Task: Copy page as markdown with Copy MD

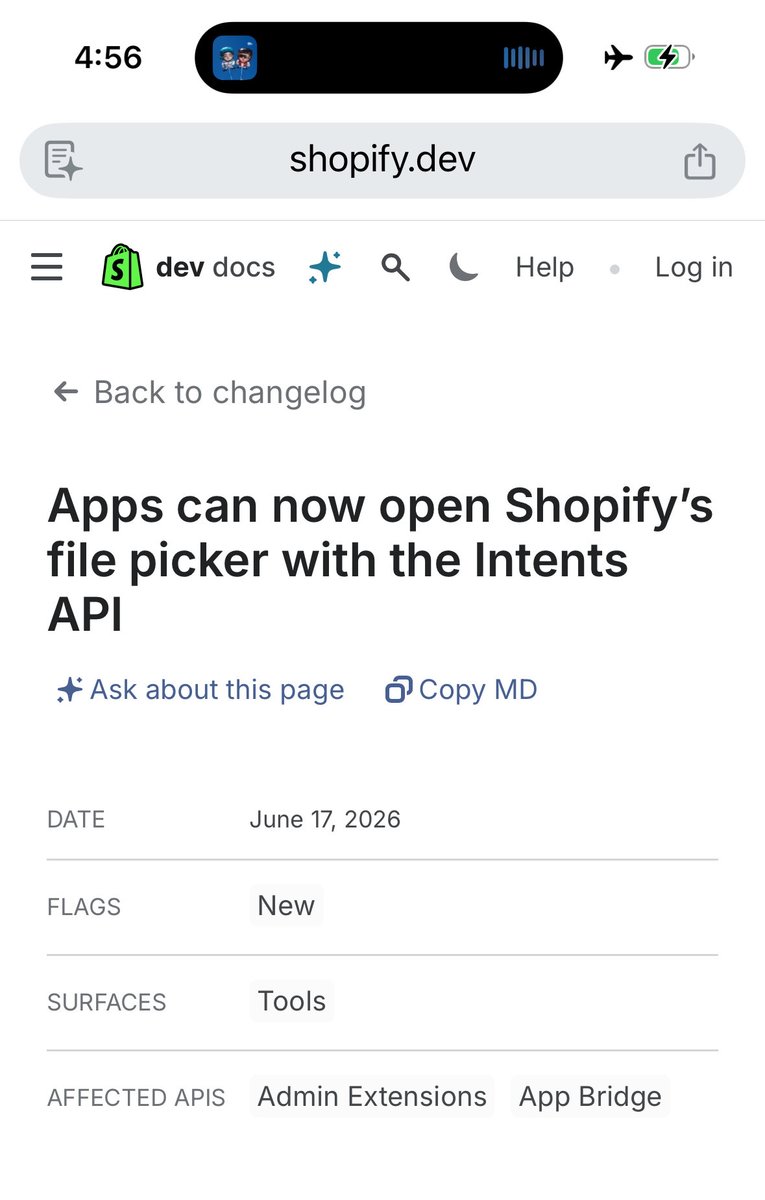Action: 461,690
